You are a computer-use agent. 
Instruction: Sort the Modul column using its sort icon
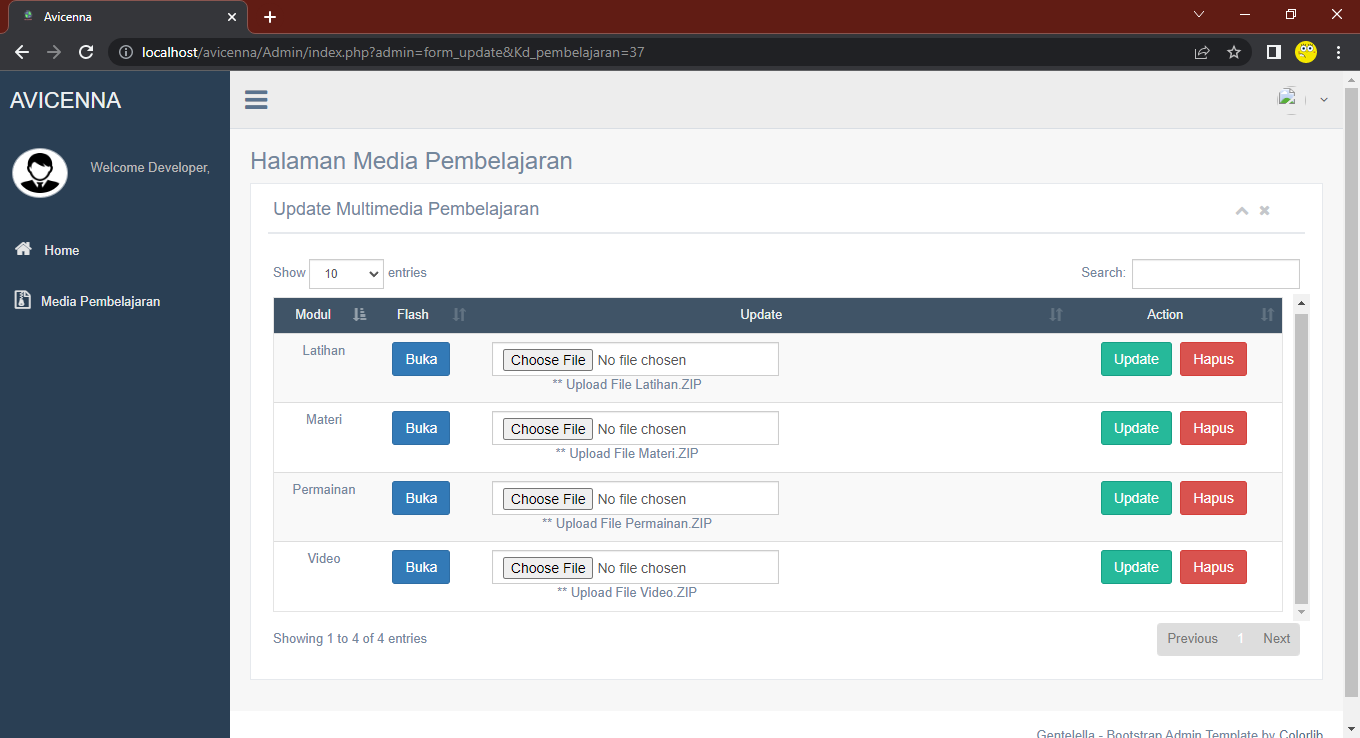[360, 314]
